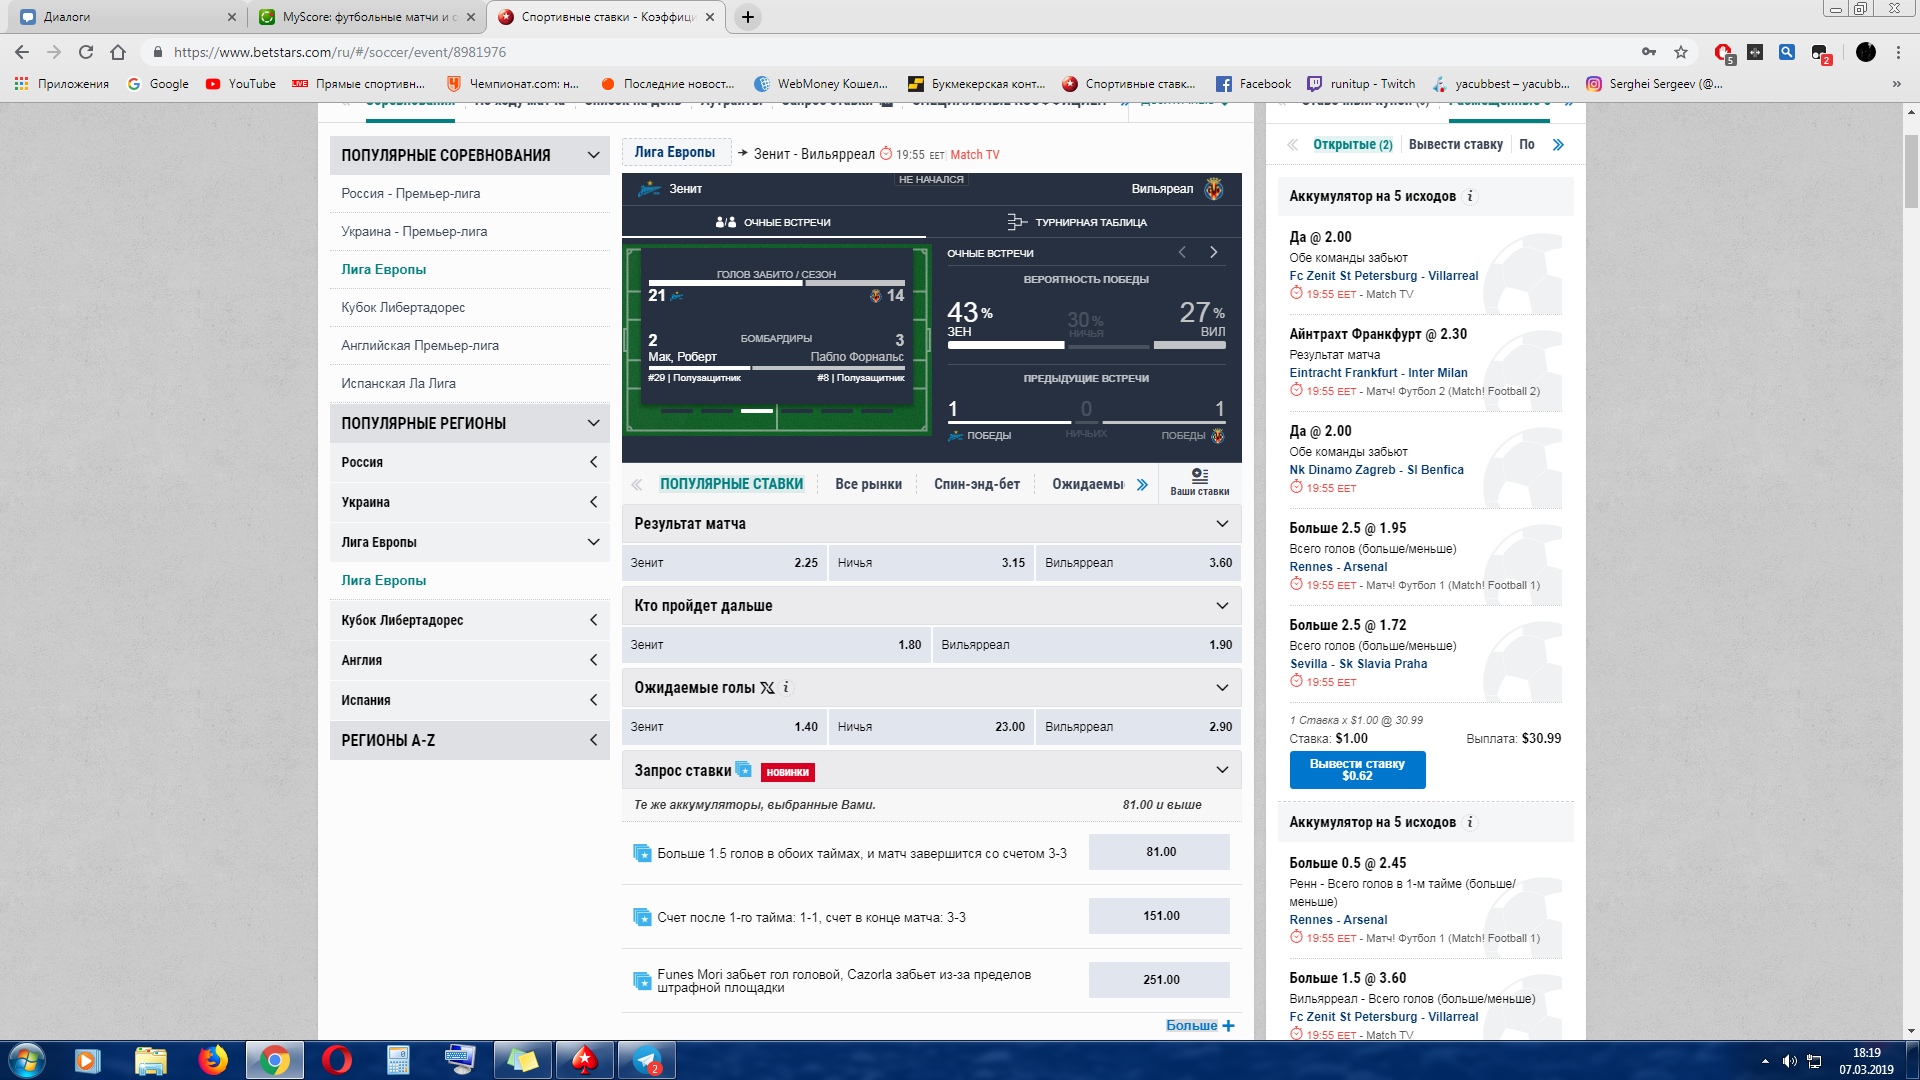Open Windows Start button
Image resolution: width=1920 pixels, height=1080 pixels.
[x=27, y=1060]
